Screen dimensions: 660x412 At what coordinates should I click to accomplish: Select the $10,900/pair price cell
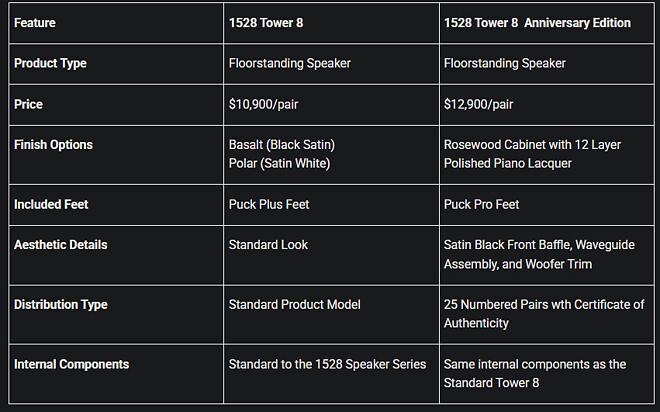point(263,104)
